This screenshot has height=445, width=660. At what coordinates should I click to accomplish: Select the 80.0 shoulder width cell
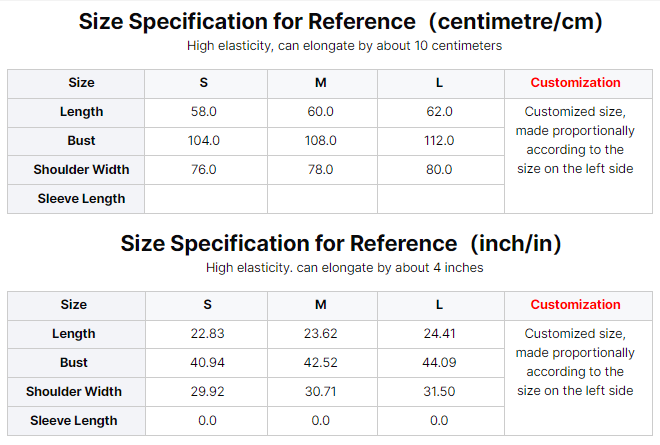(439, 170)
